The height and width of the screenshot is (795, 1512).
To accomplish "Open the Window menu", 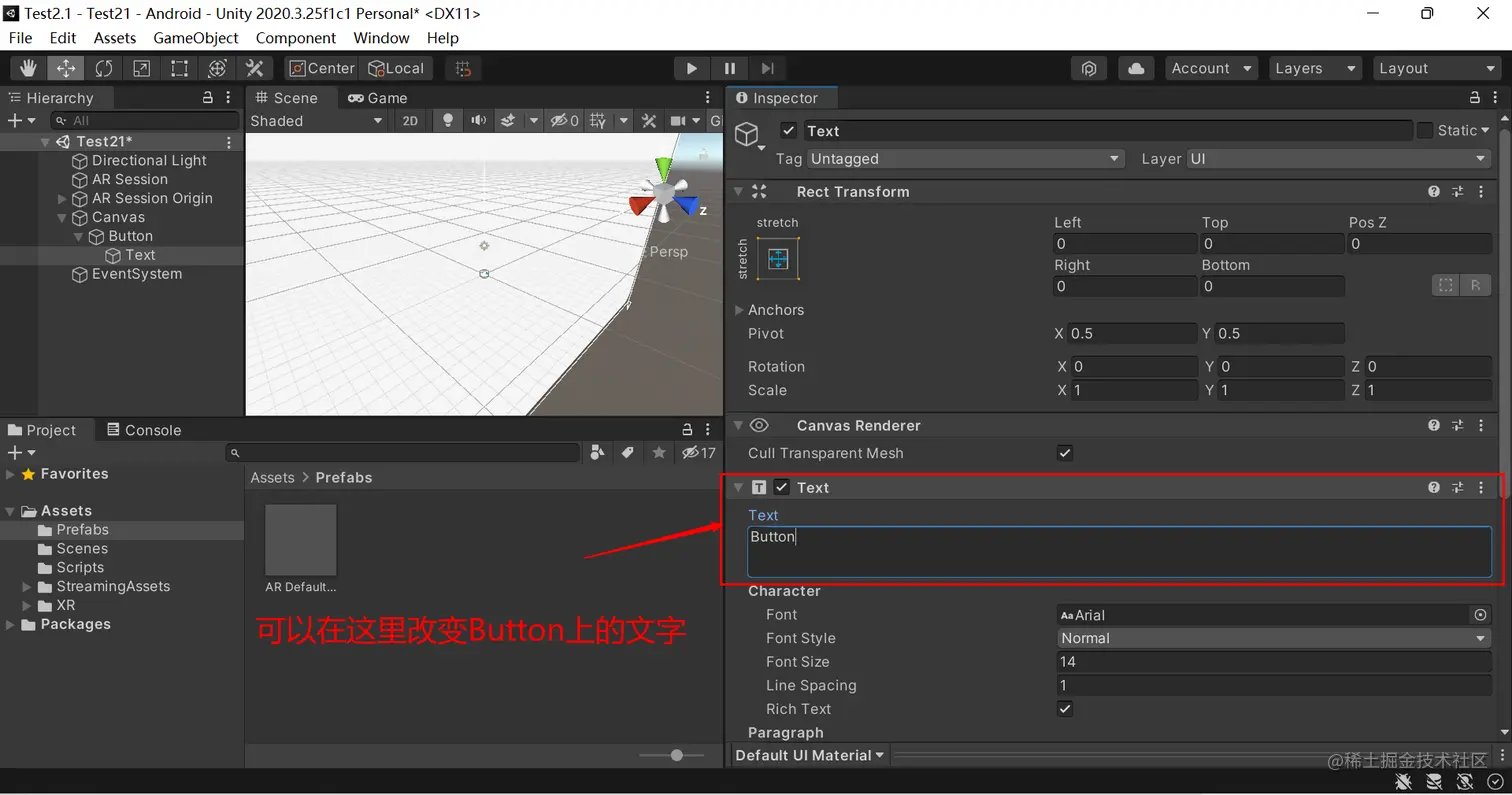I will 381,38.
